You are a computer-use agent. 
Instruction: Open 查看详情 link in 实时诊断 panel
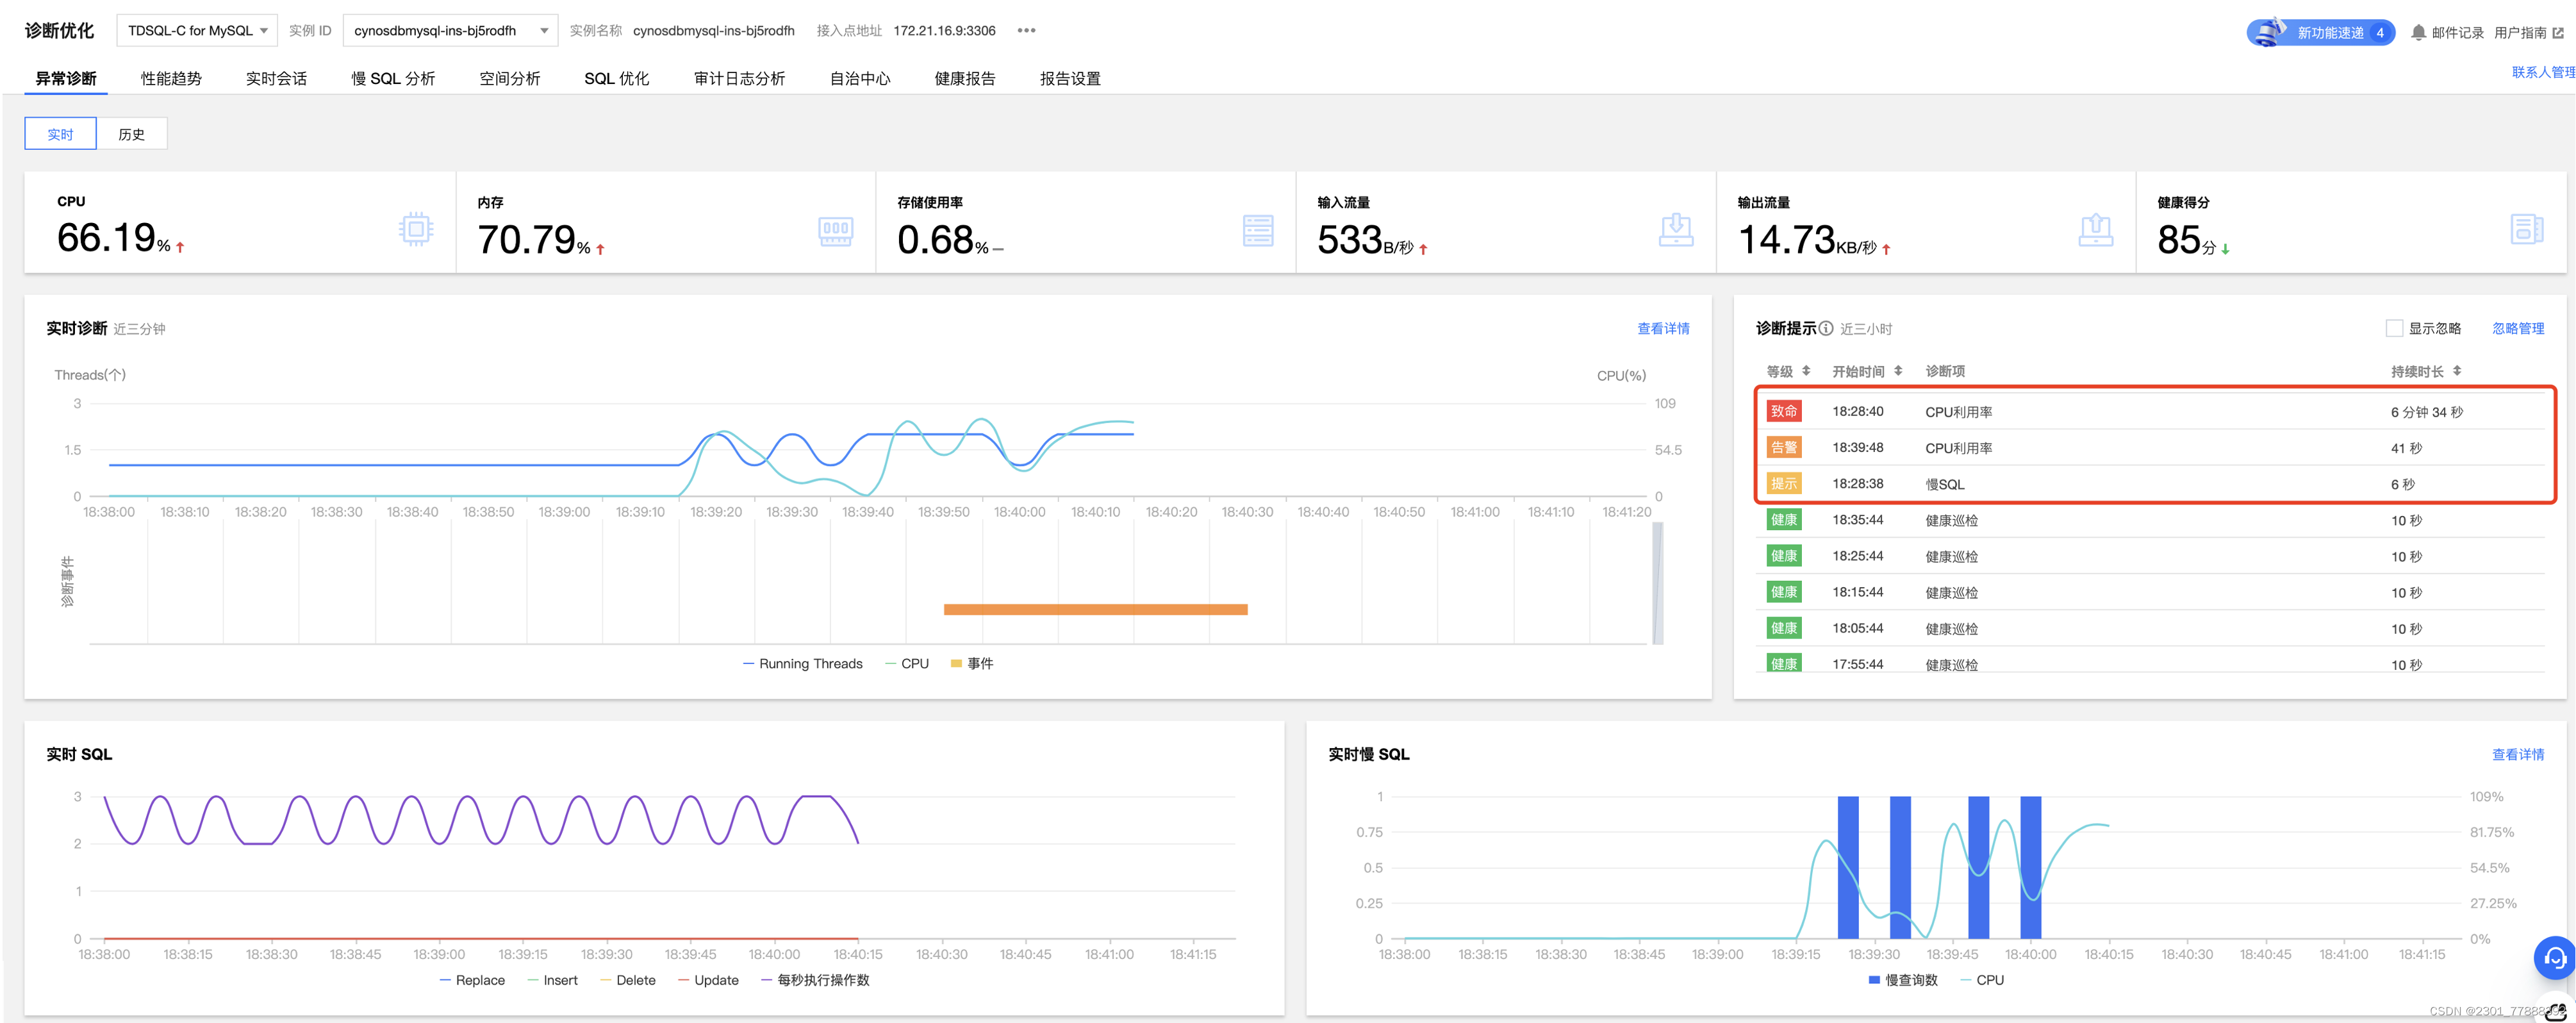pyautogui.click(x=1663, y=328)
